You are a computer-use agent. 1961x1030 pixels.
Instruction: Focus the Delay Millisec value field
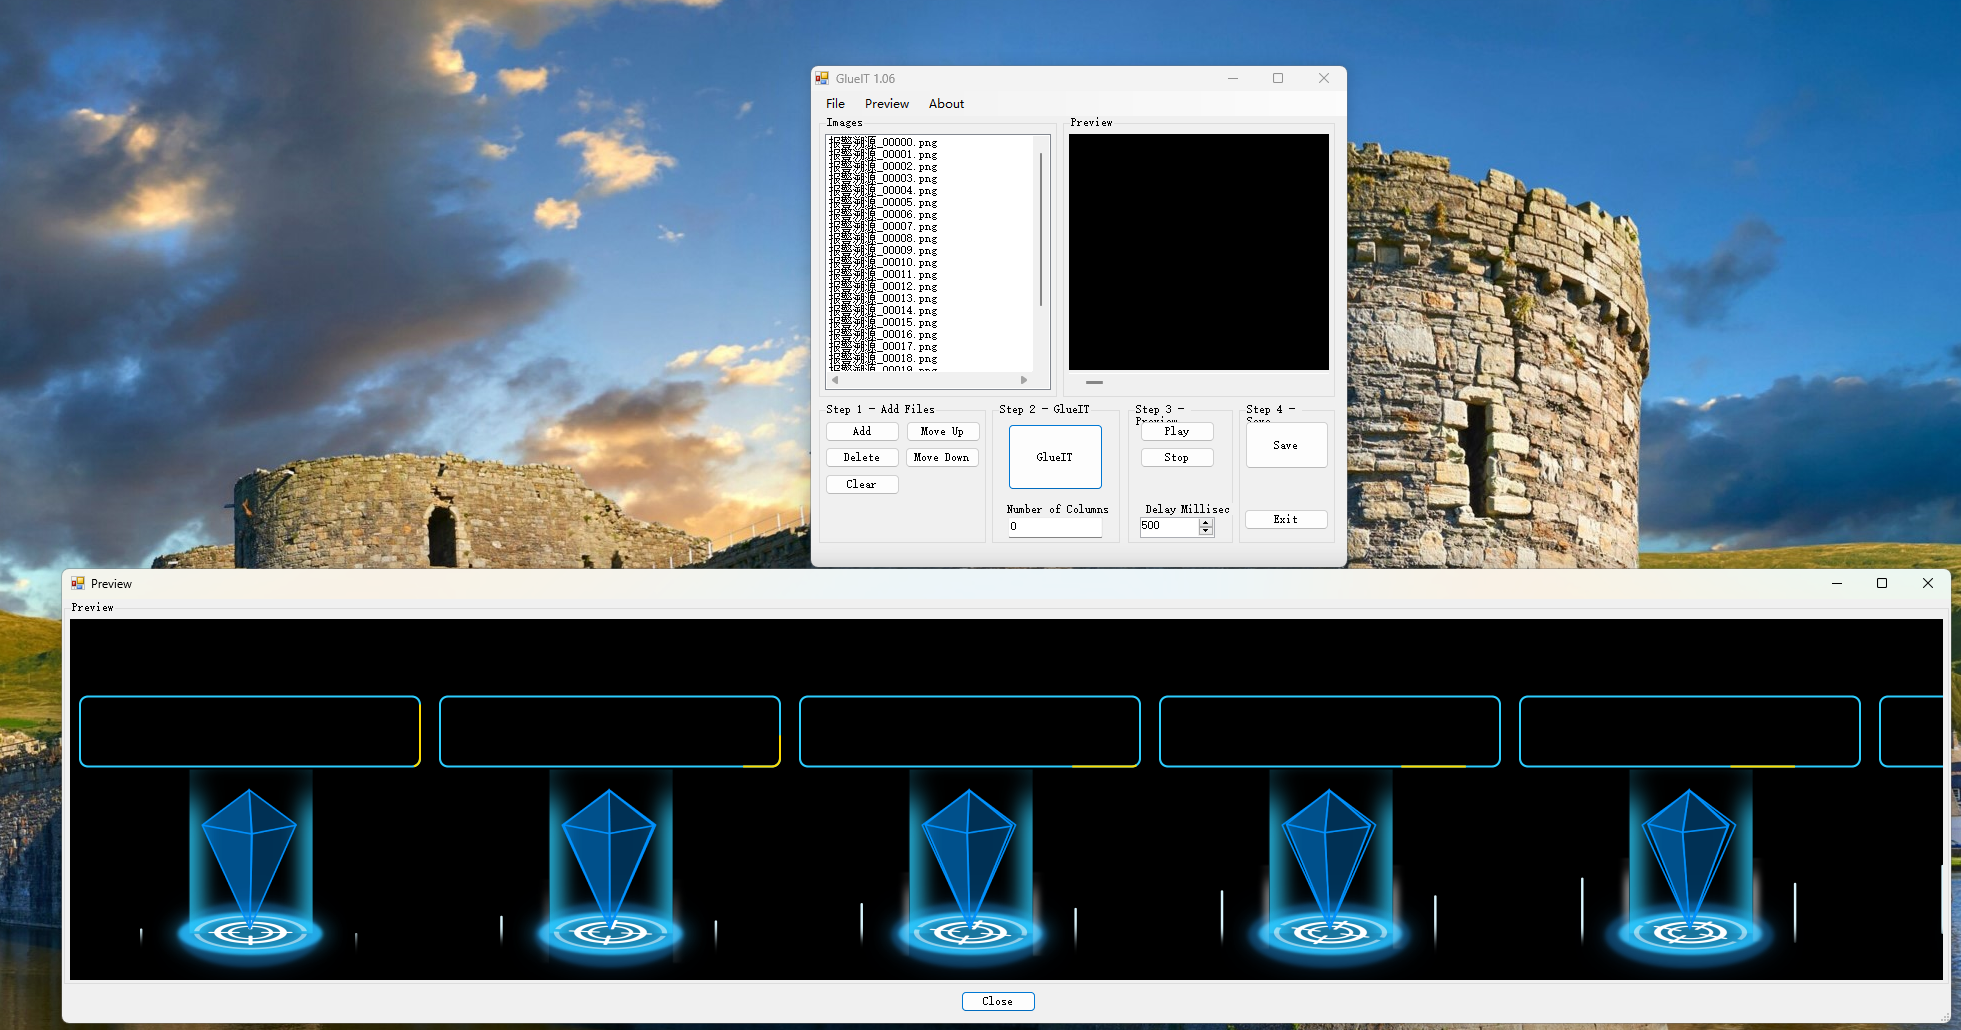pyautogui.click(x=1168, y=526)
